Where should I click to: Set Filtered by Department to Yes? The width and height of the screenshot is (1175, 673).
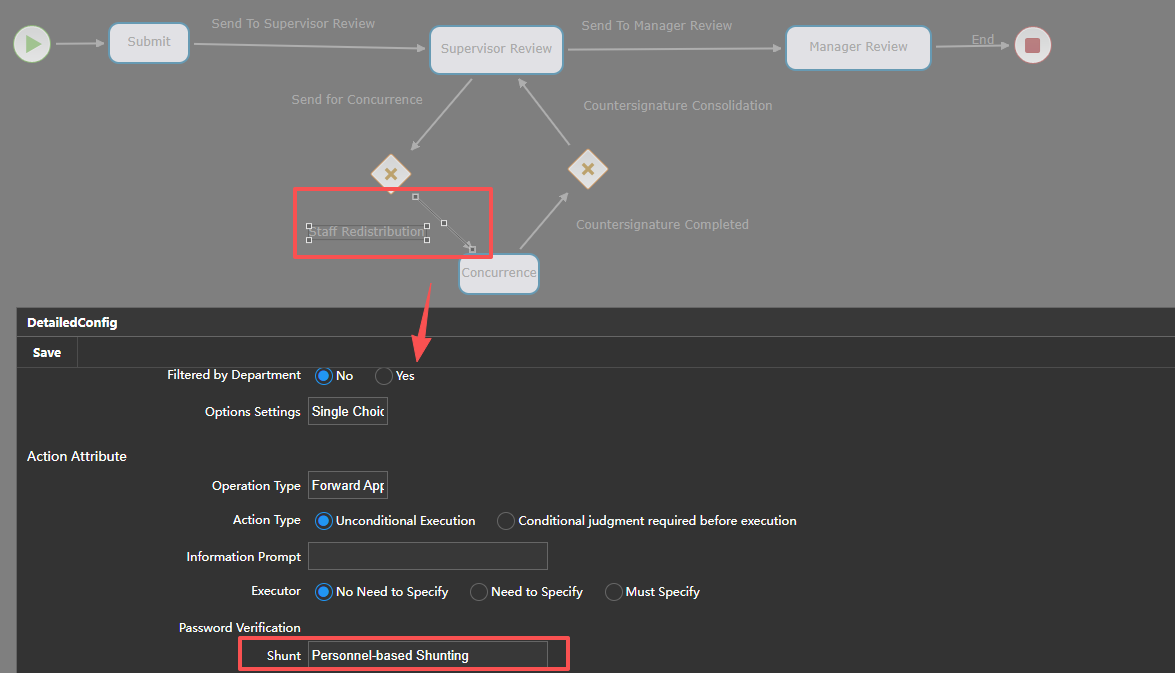click(384, 376)
